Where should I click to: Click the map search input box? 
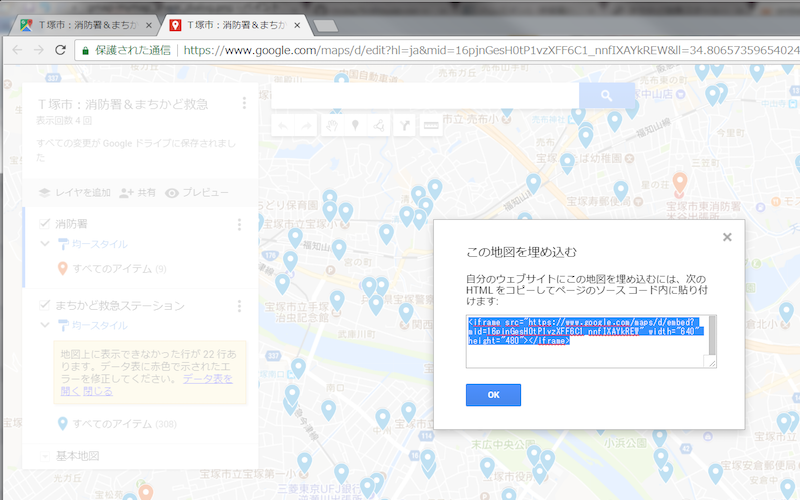(425, 95)
